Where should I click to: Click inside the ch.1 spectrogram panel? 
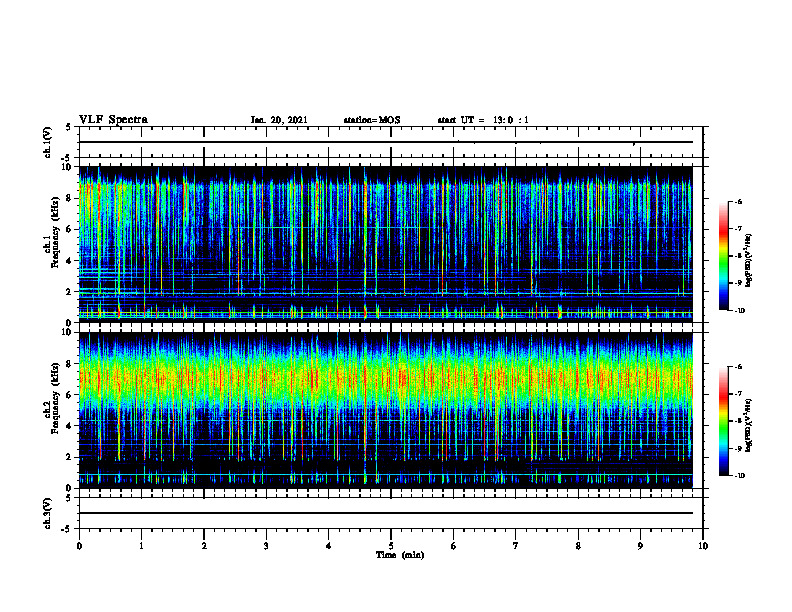pyautogui.click(x=386, y=244)
